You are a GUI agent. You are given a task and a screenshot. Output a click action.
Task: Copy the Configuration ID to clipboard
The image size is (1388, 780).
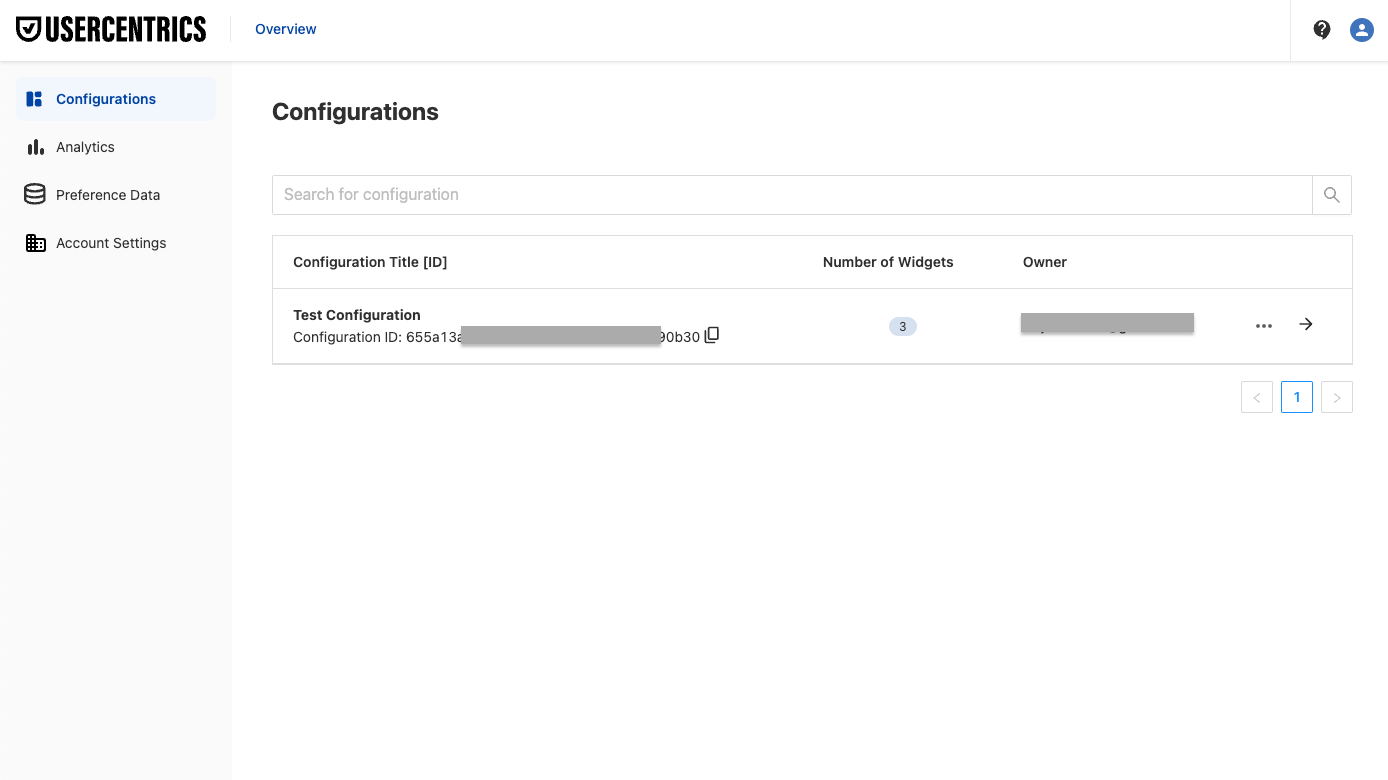coord(712,335)
